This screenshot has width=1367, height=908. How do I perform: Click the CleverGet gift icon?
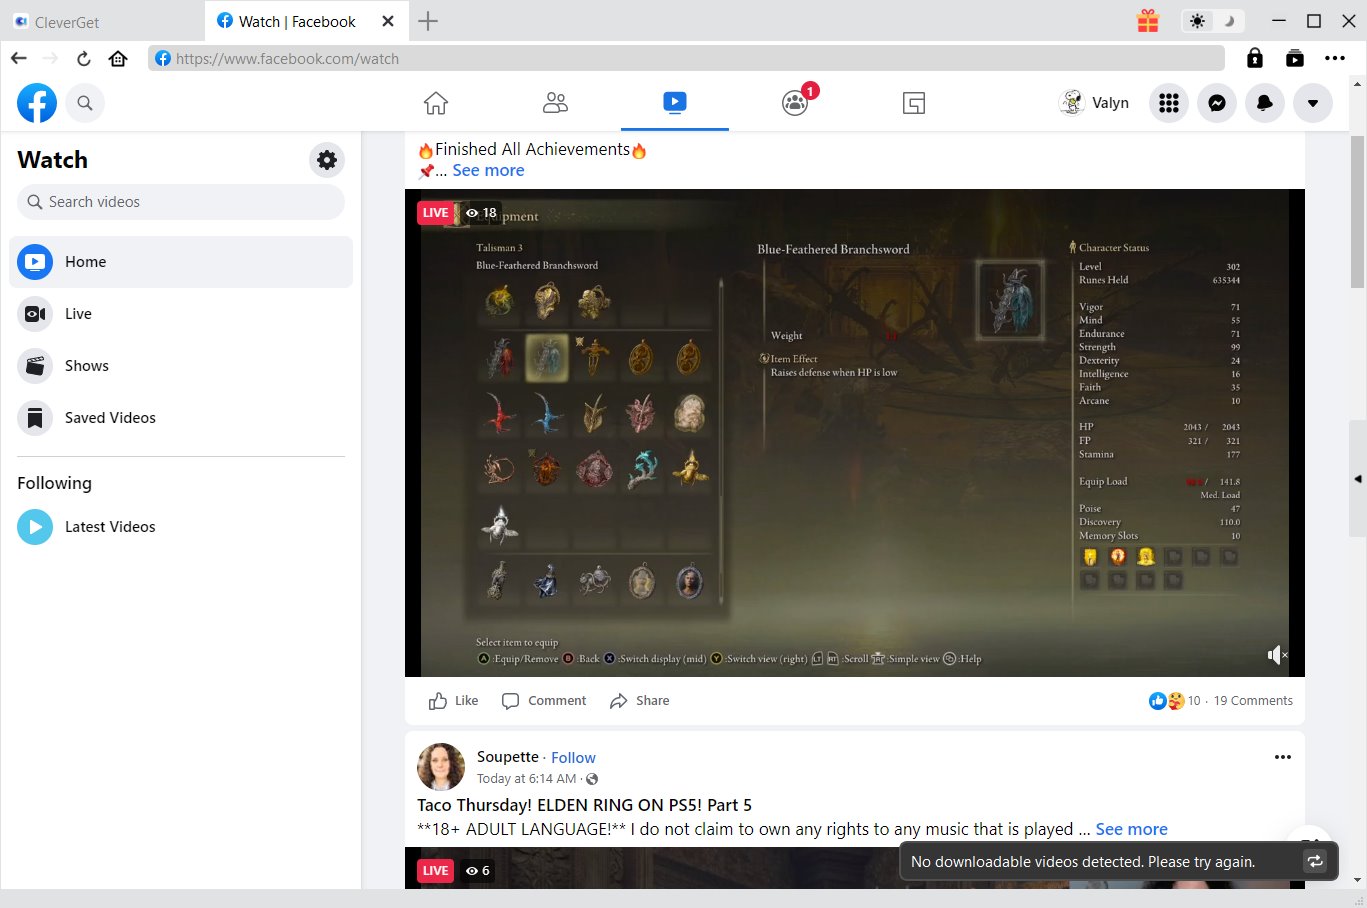pyautogui.click(x=1148, y=21)
